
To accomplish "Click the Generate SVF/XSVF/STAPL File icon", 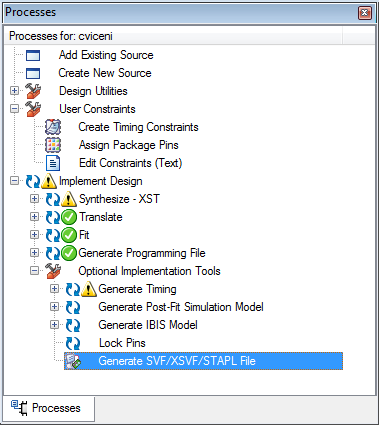I will [73, 361].
